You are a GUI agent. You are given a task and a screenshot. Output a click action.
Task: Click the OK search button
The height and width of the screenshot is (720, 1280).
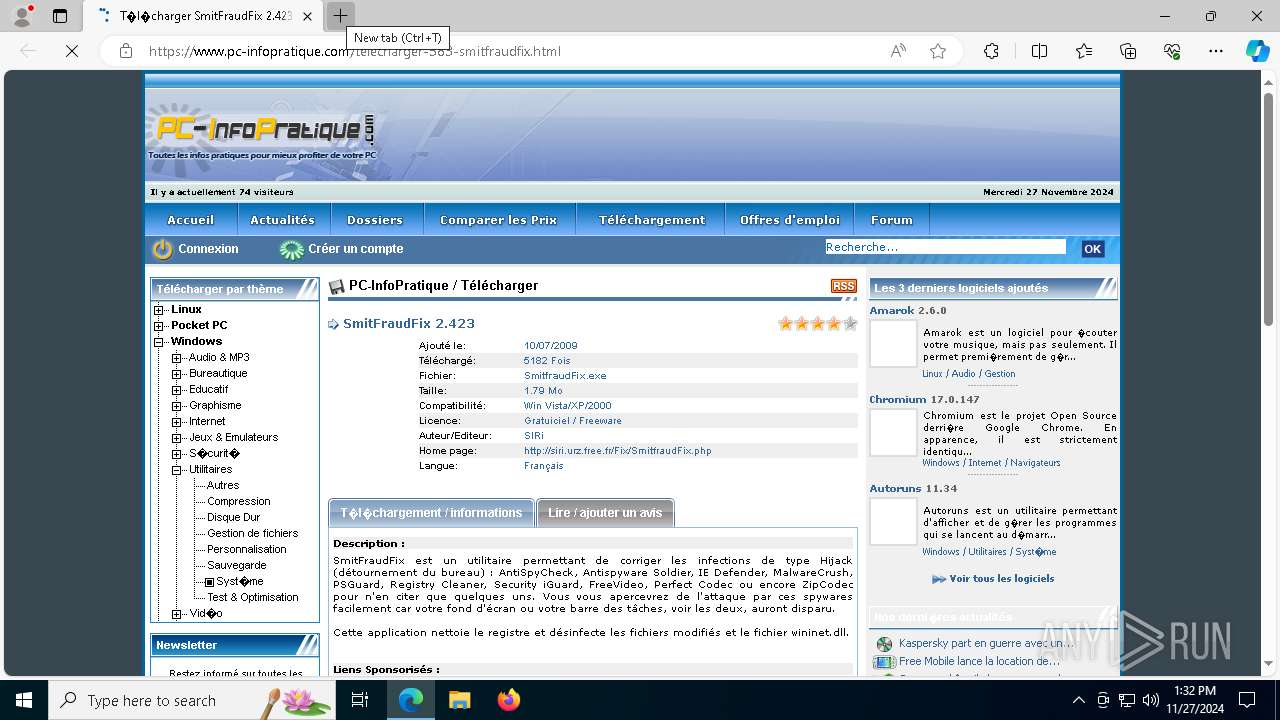(1092, 249)
